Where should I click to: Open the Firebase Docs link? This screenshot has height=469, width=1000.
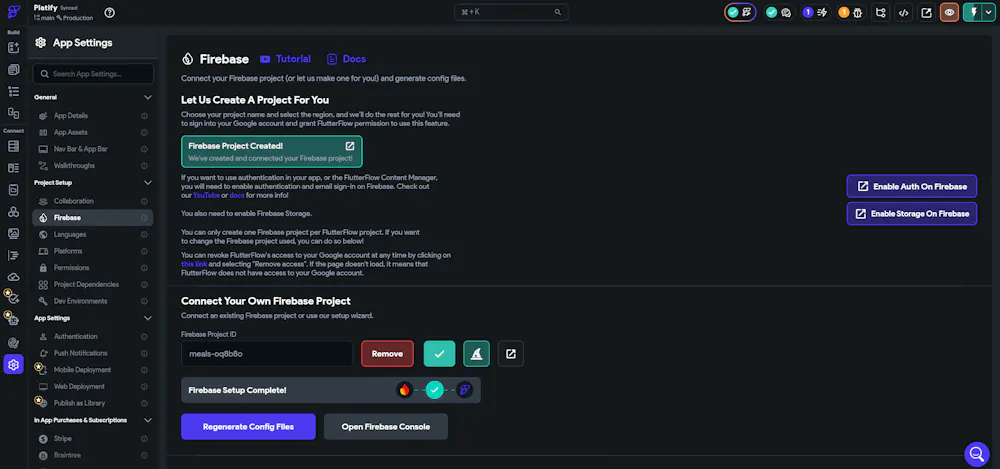[346, 59]
